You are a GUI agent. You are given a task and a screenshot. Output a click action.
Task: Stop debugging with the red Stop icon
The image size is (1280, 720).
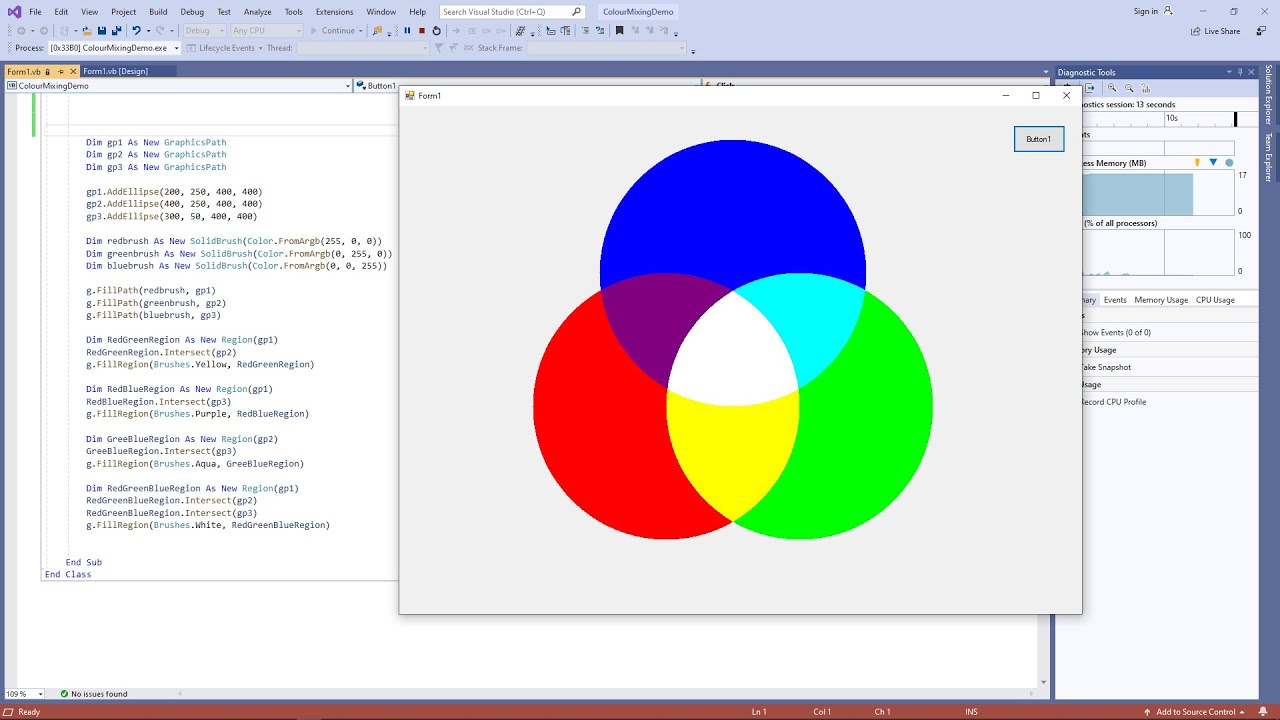coord(423,30)
